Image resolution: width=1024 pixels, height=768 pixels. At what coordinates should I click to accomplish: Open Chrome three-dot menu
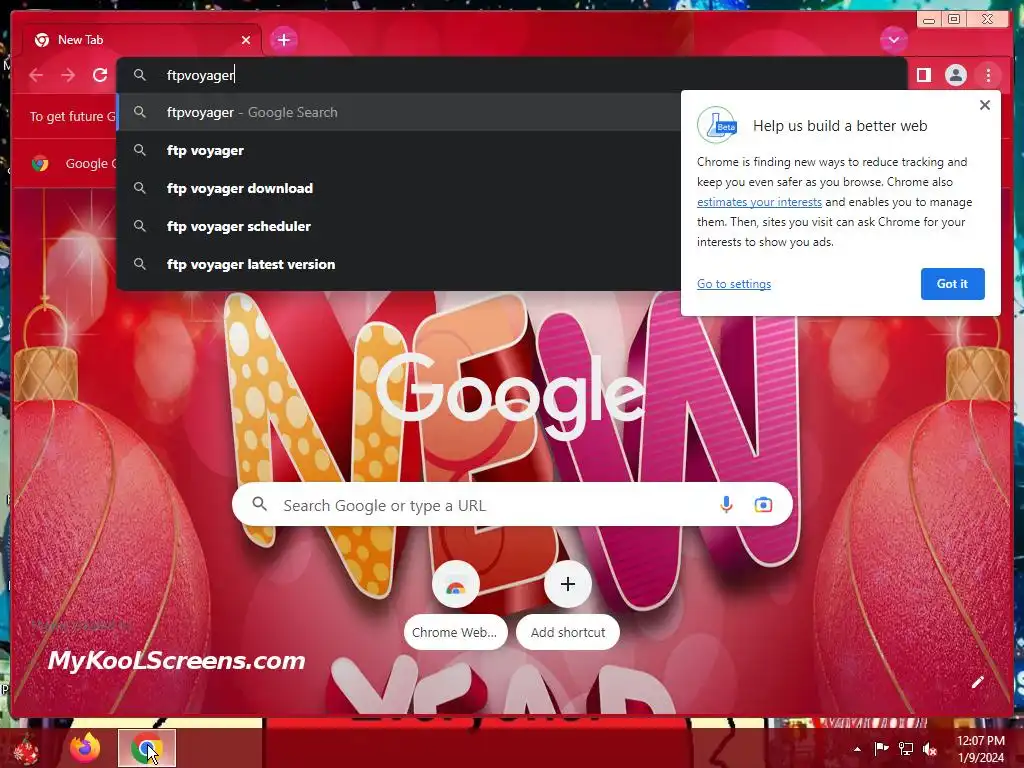coord(988,75)
